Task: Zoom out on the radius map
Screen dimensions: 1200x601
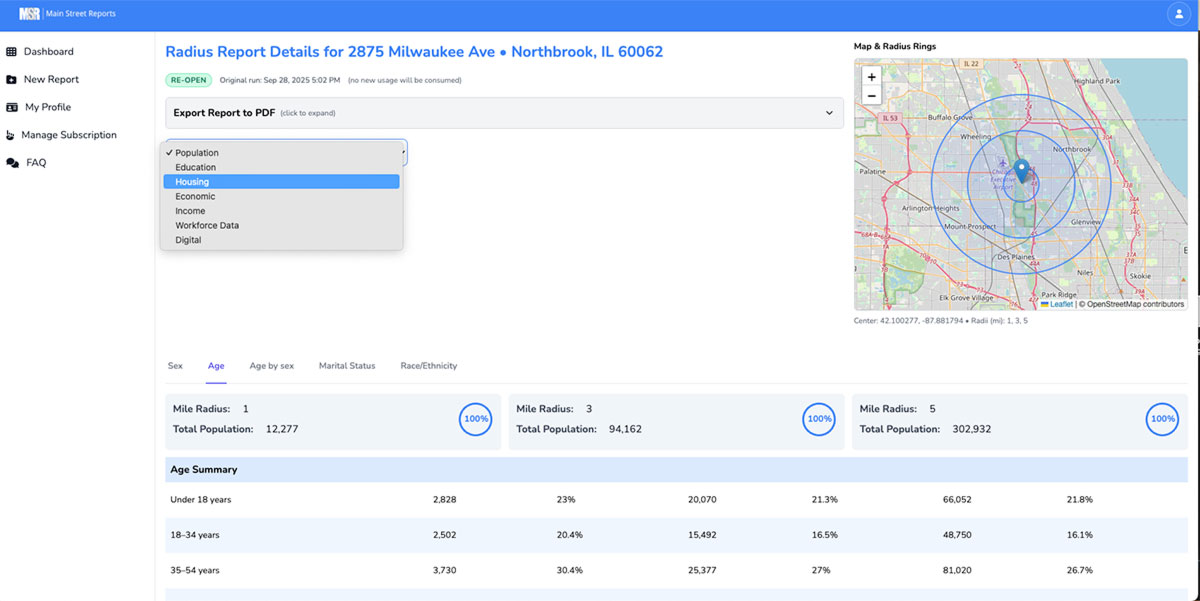Action: click(x=871, y=94)
